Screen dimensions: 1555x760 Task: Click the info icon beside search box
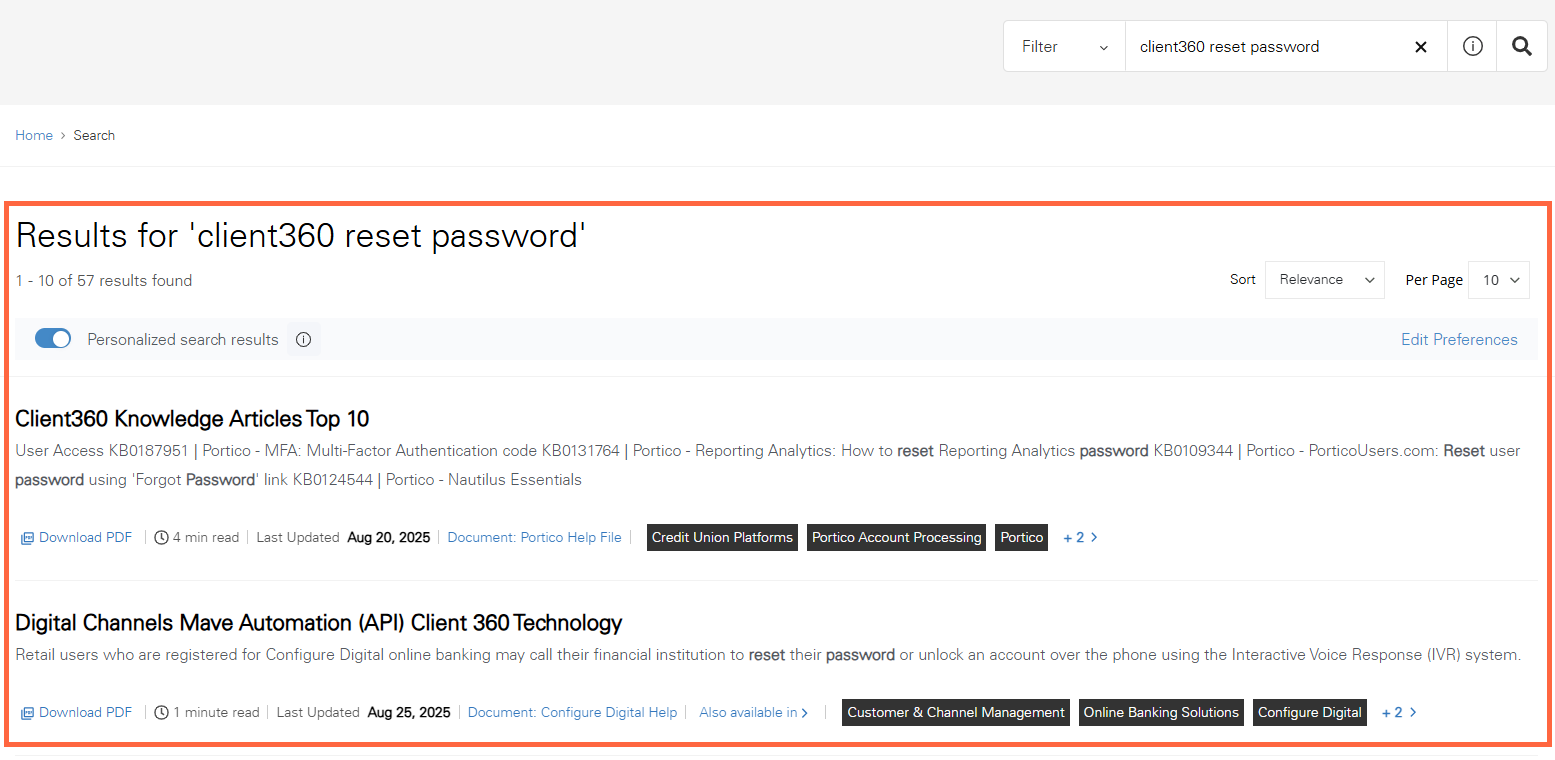point(1472,46)
